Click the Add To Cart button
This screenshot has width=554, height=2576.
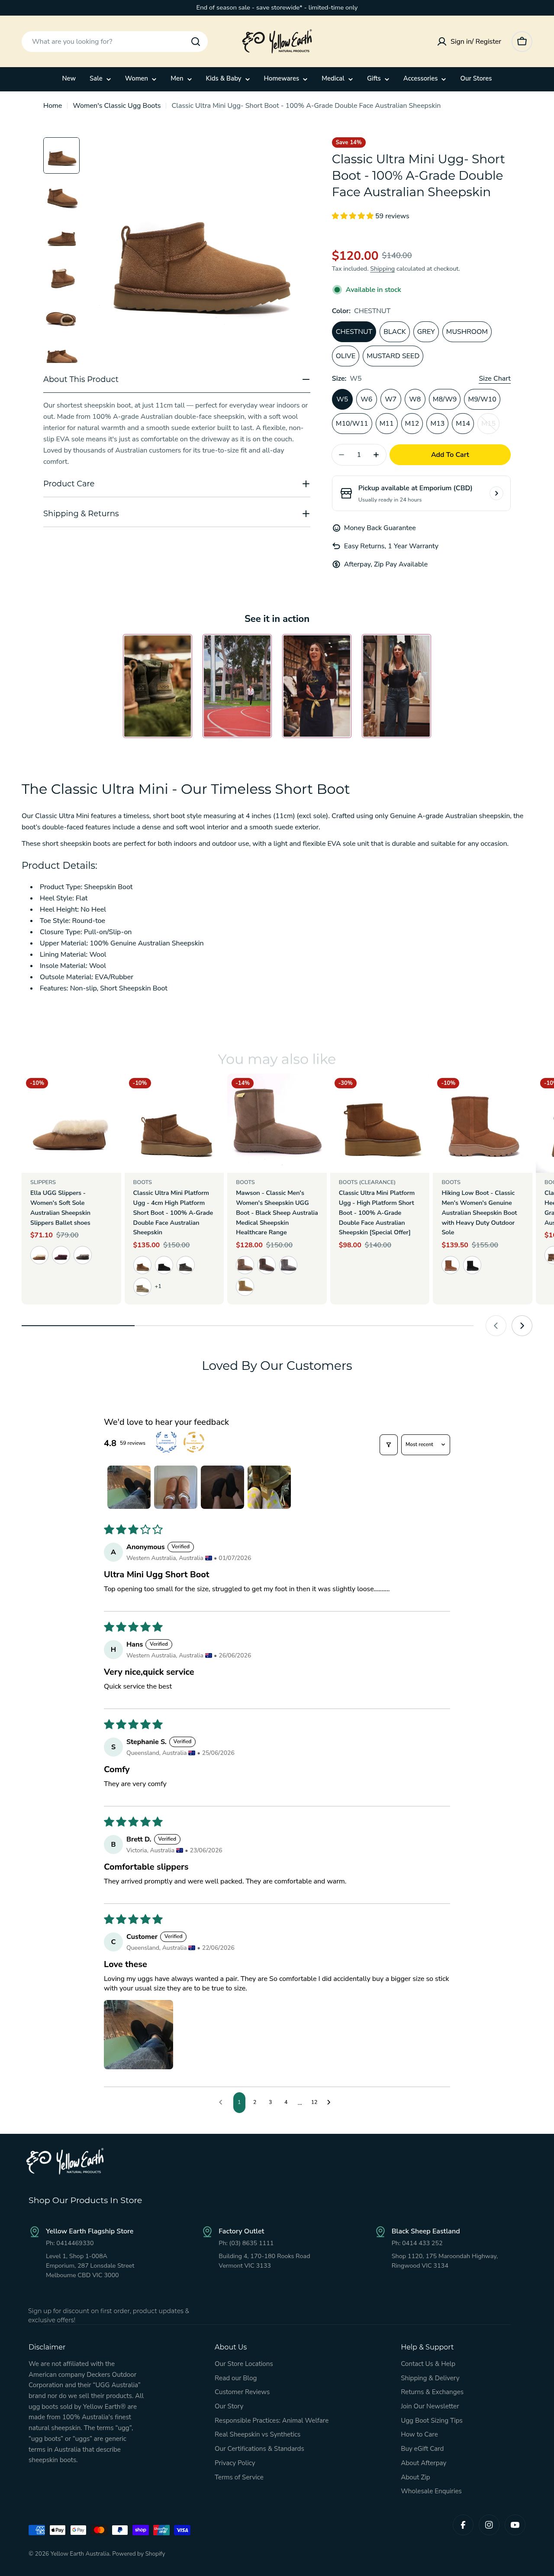click(450, 455)
